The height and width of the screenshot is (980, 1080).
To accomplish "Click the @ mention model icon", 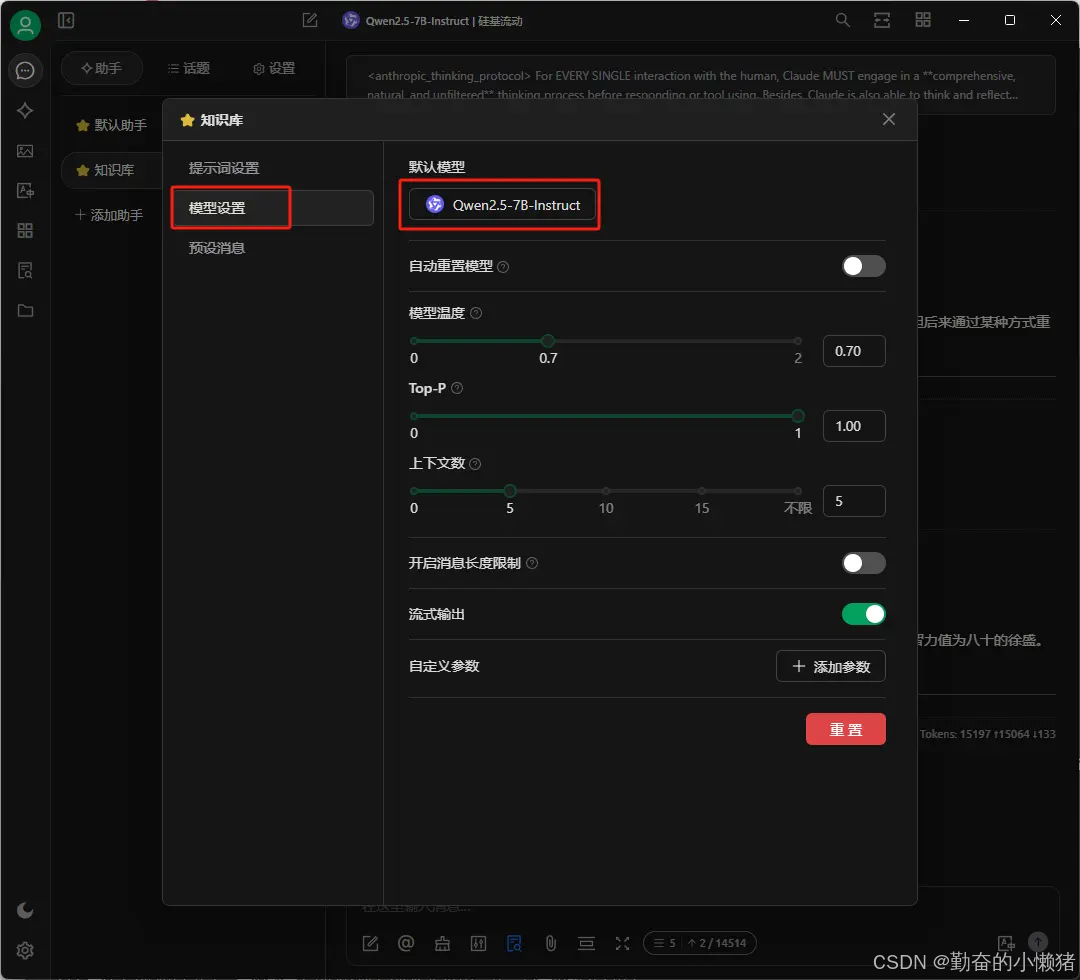I will click(406, 943).
